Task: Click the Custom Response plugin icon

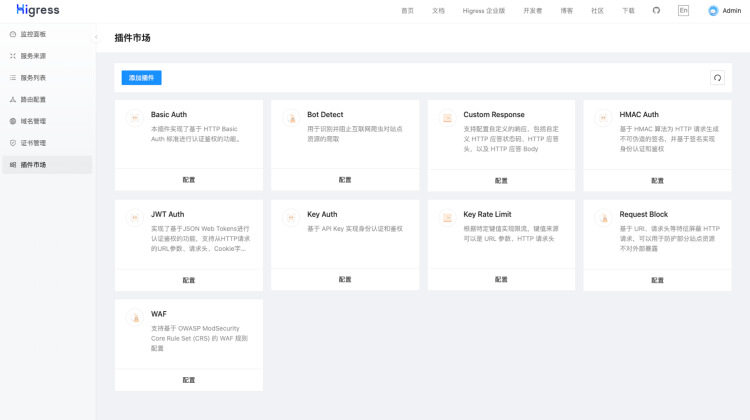Action: pos(447,118)
